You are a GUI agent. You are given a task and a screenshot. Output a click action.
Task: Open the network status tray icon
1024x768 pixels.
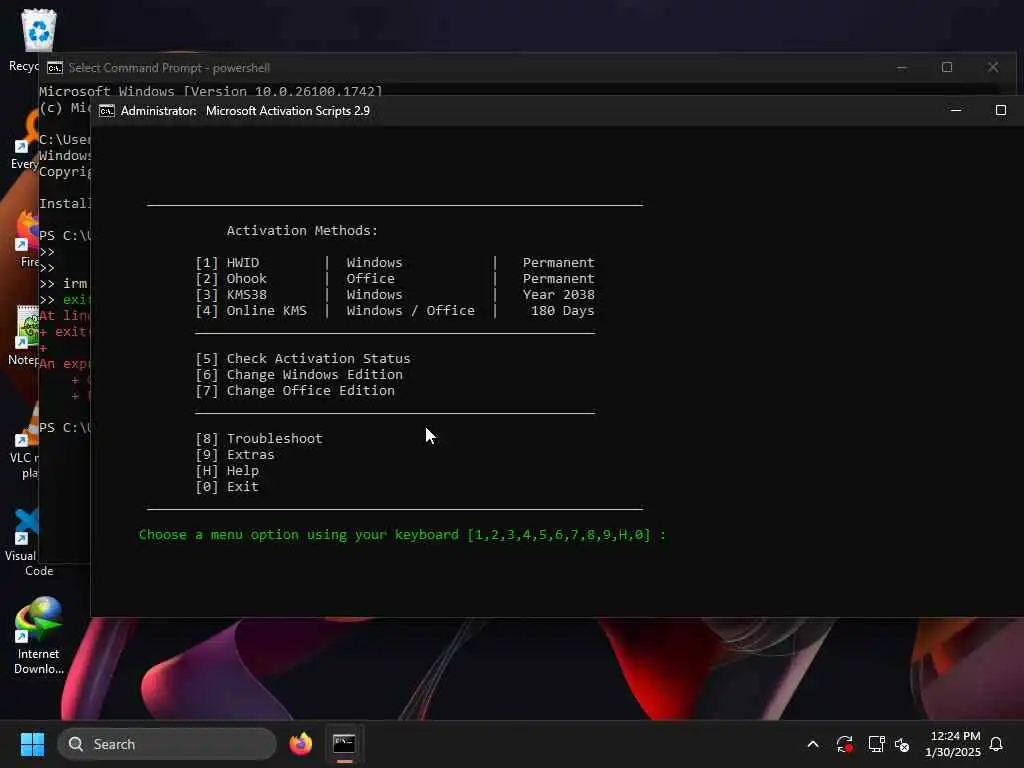click(x=876, y=744)
